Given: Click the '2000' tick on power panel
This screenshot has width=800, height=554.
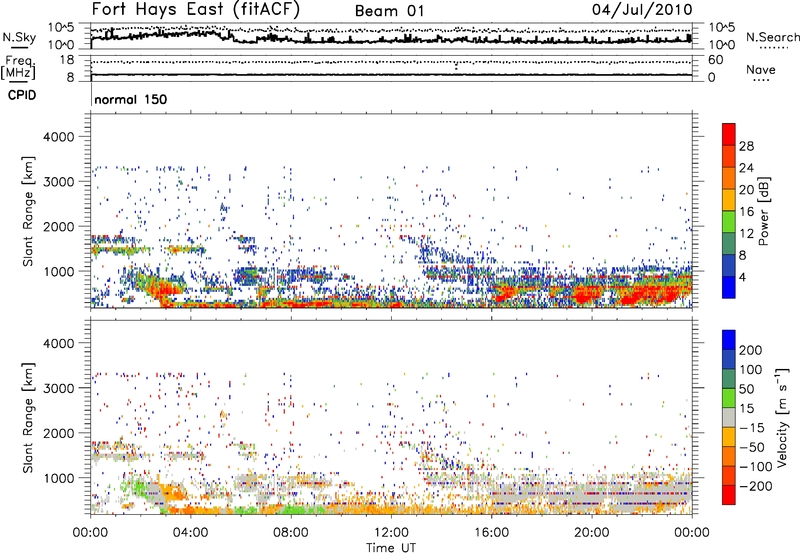Looking at the screenshot, I should (x=59, y=226).
